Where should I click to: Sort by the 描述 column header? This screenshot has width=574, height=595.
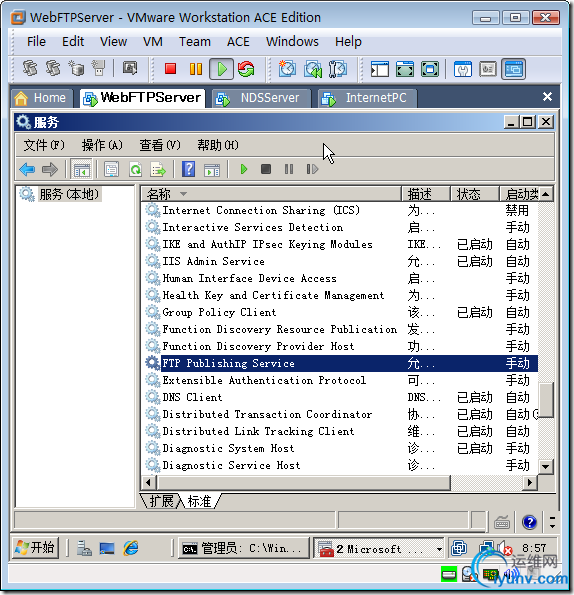click(x=426, y=194)
